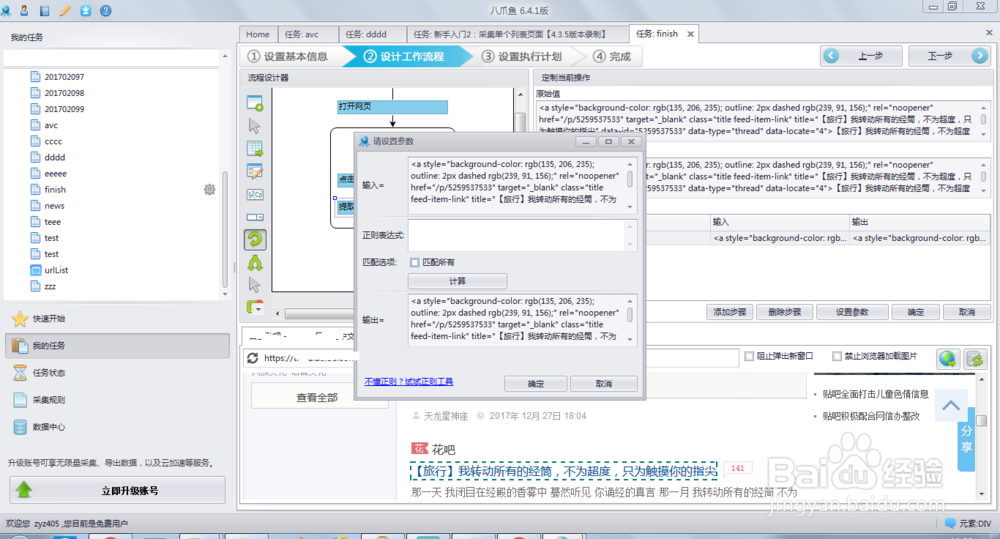The height and width of the screenshot is (539, 1000).
Task: Select the green loop tool icon
Action: pyautogui.click(x=255, y=240)
